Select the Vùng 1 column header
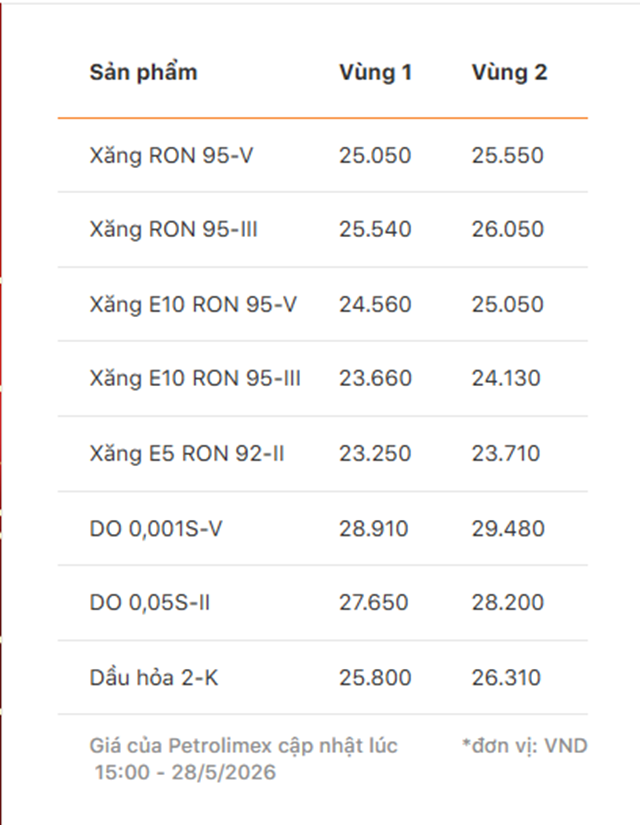 coord(375,73)
